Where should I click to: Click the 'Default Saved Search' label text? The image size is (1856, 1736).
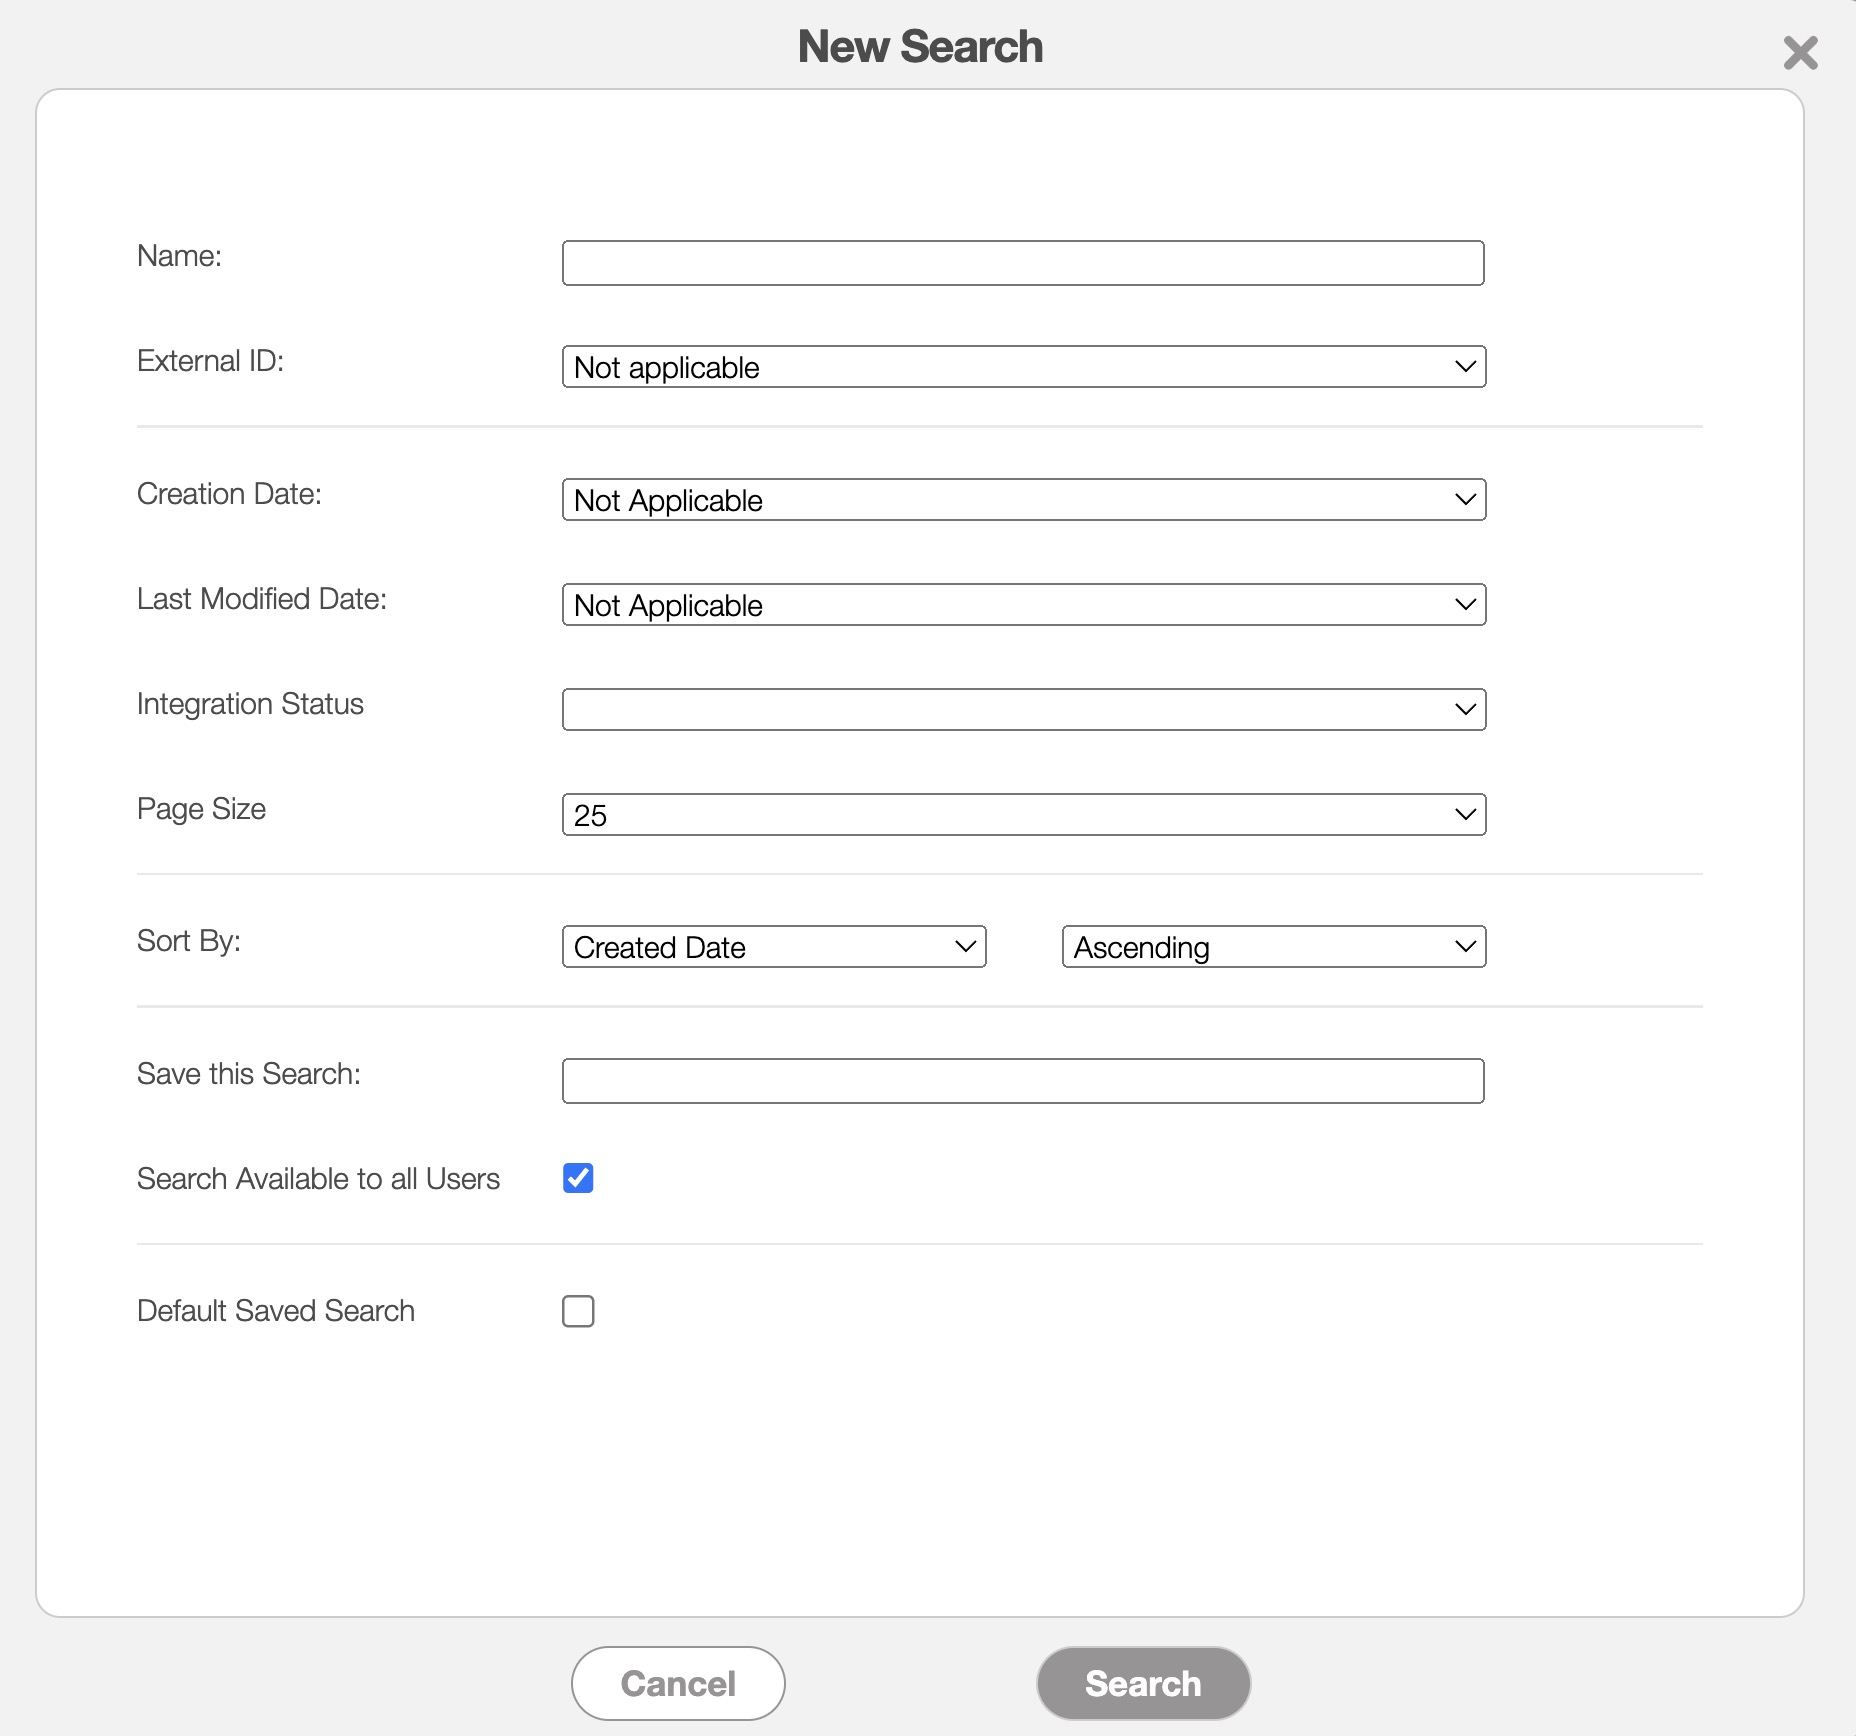click(275, 1311)
